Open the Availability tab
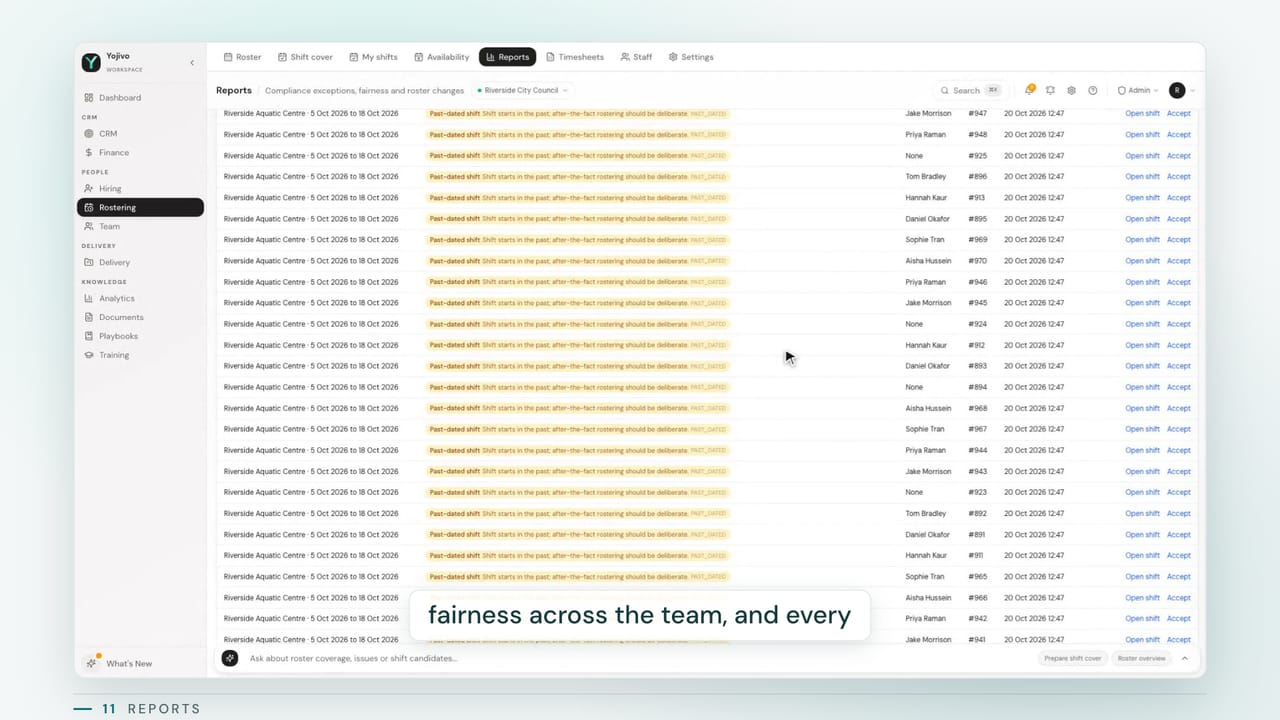 441,57
